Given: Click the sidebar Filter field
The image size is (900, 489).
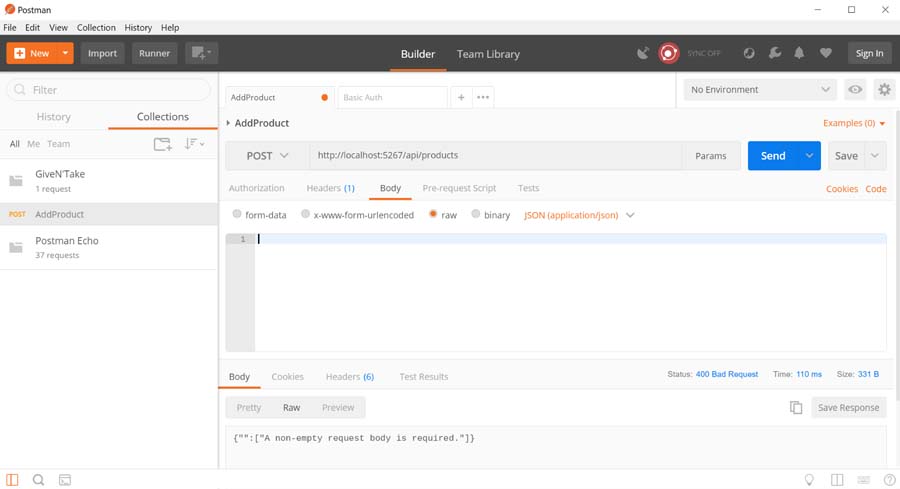Looking at the screenshot, I should pyautogui.click(x=109, y=90).
